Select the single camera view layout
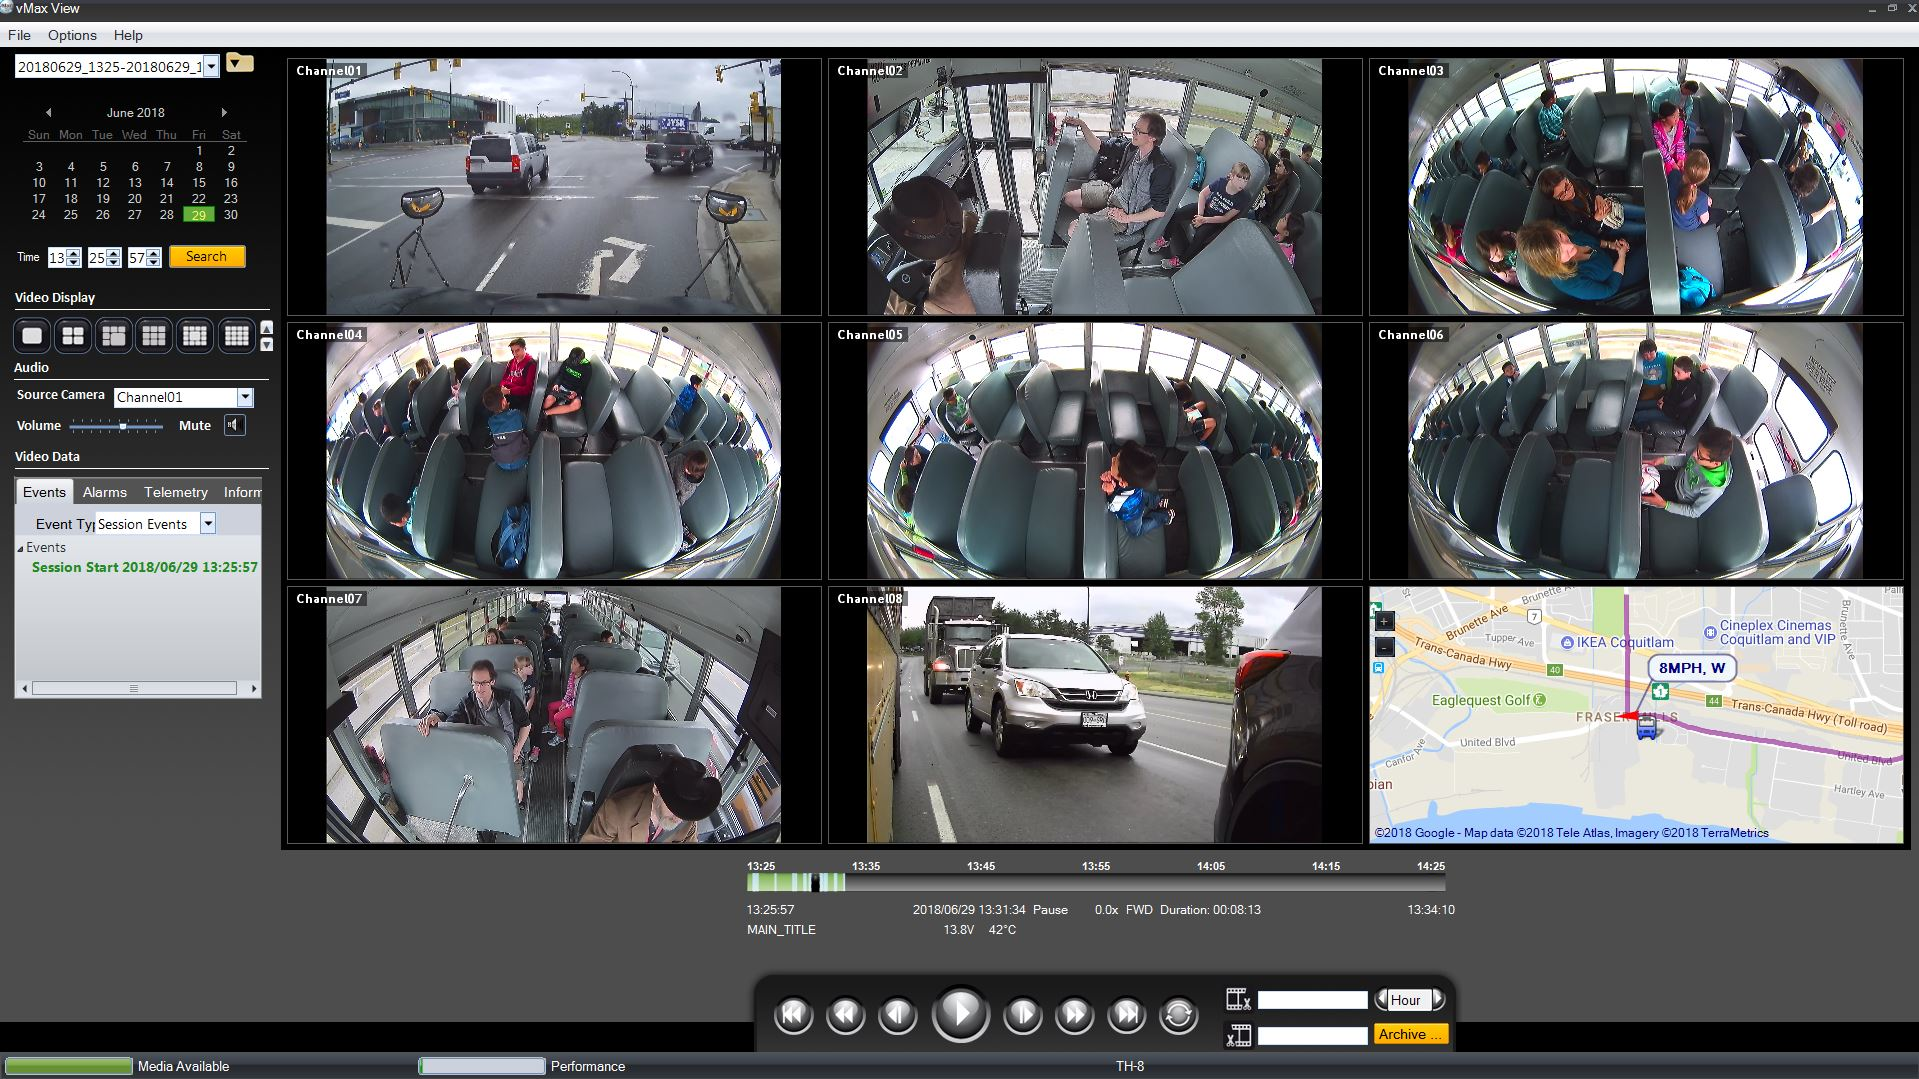Screen dimensions: 1919x1079 31,336
